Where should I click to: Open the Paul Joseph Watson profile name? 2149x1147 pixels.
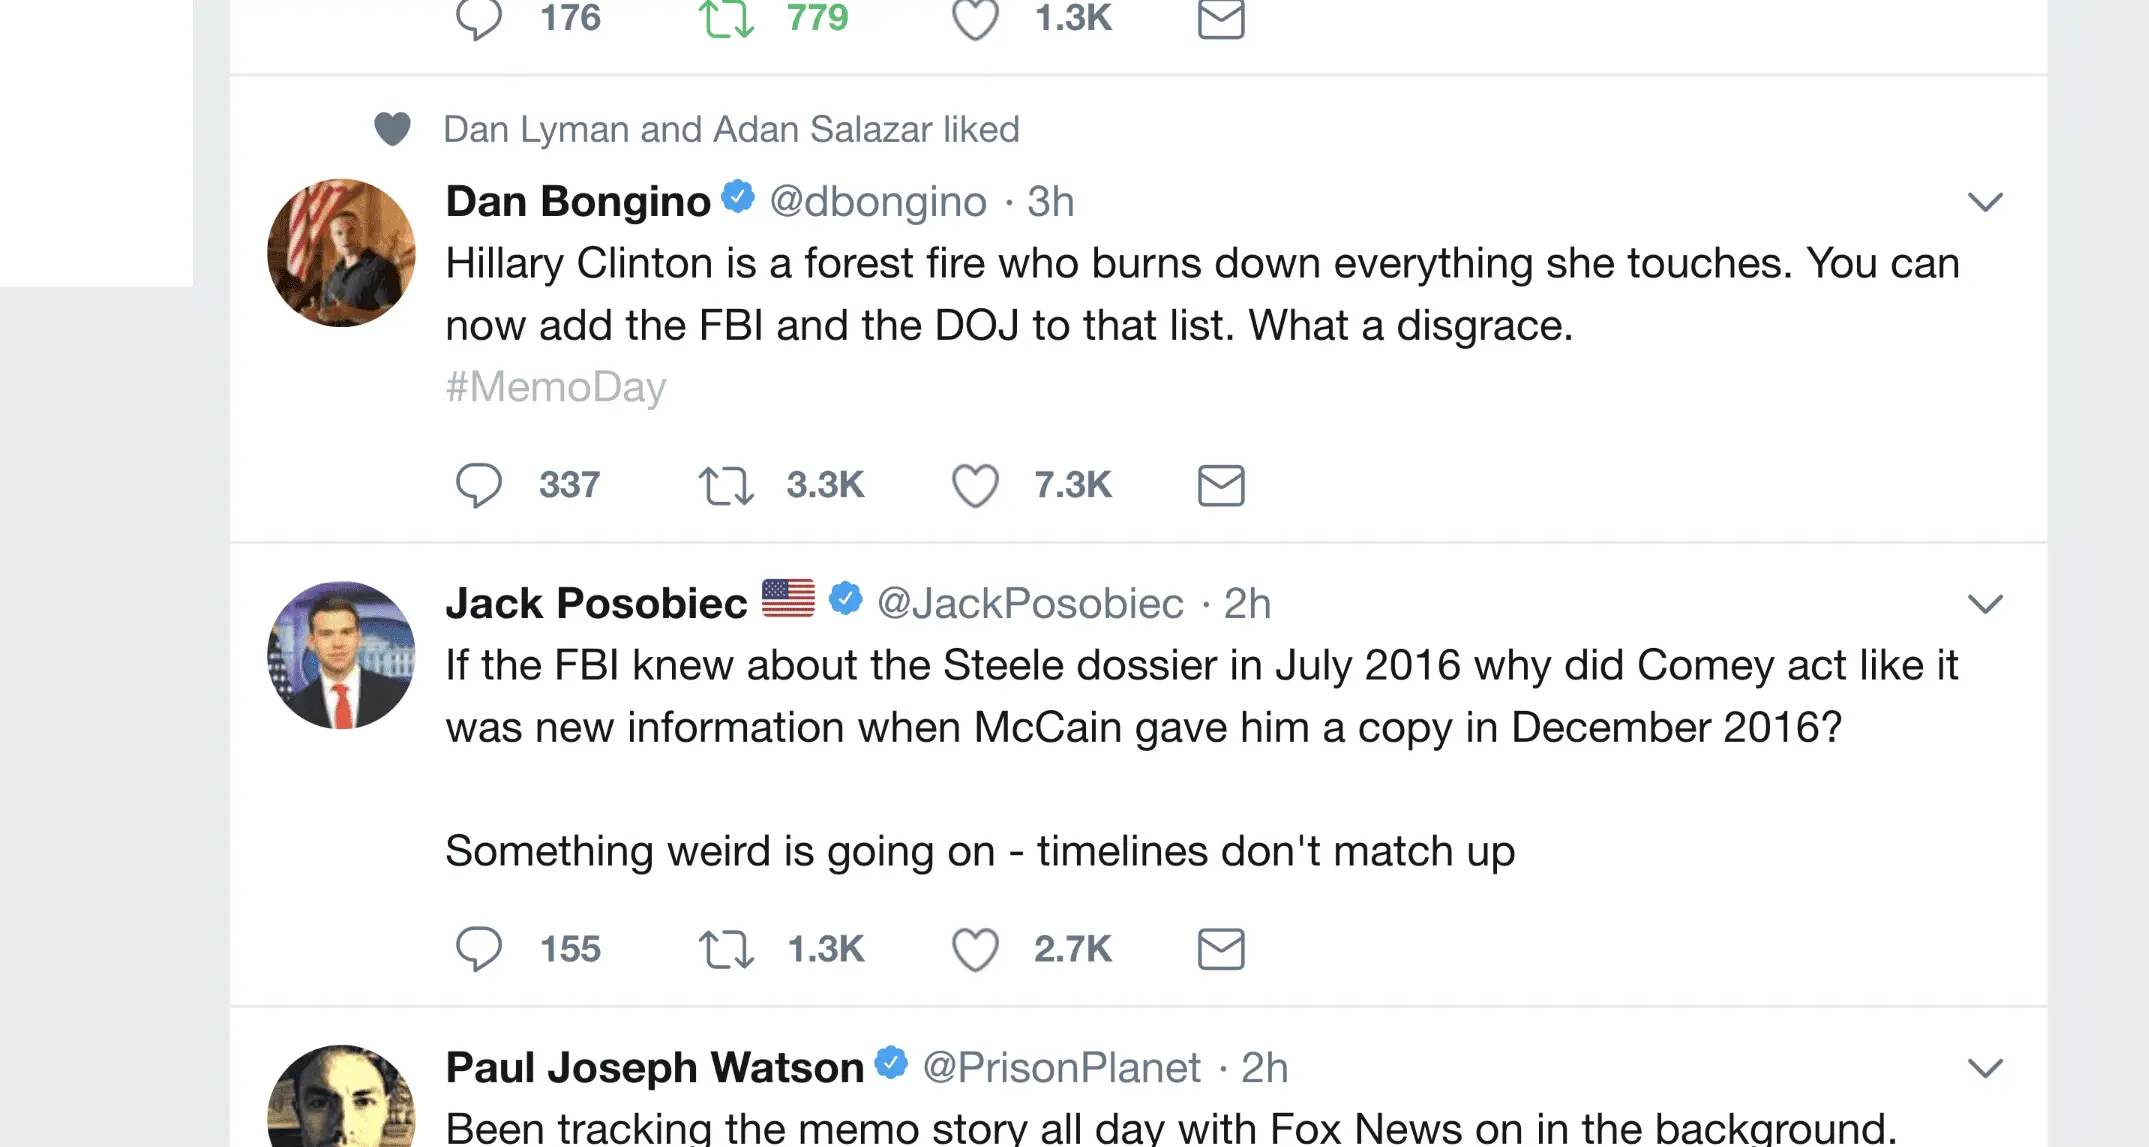[654, 1068]
